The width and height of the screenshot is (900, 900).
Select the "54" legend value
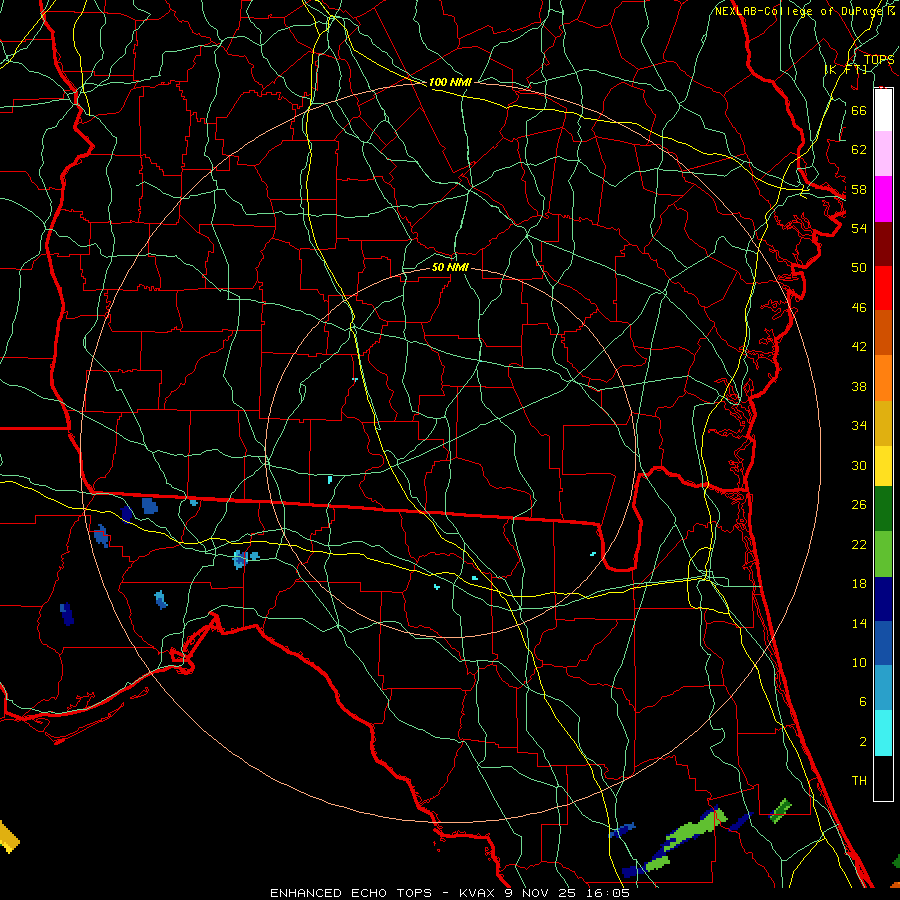[x=859, y=228]
